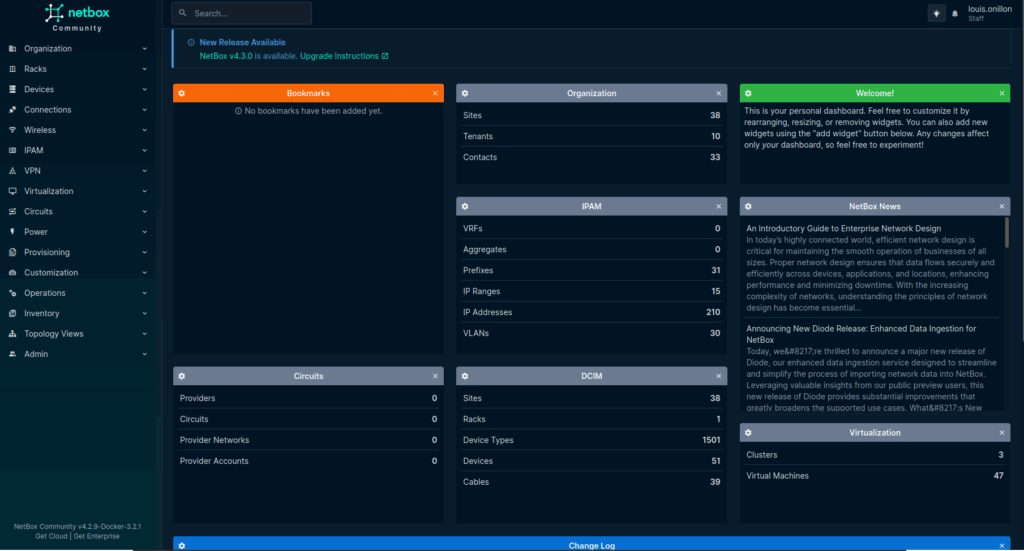This screenshot has width=1024, height=551.
Task: Click the NetBox News scrollbar
Action: (x=1006, y=233)
